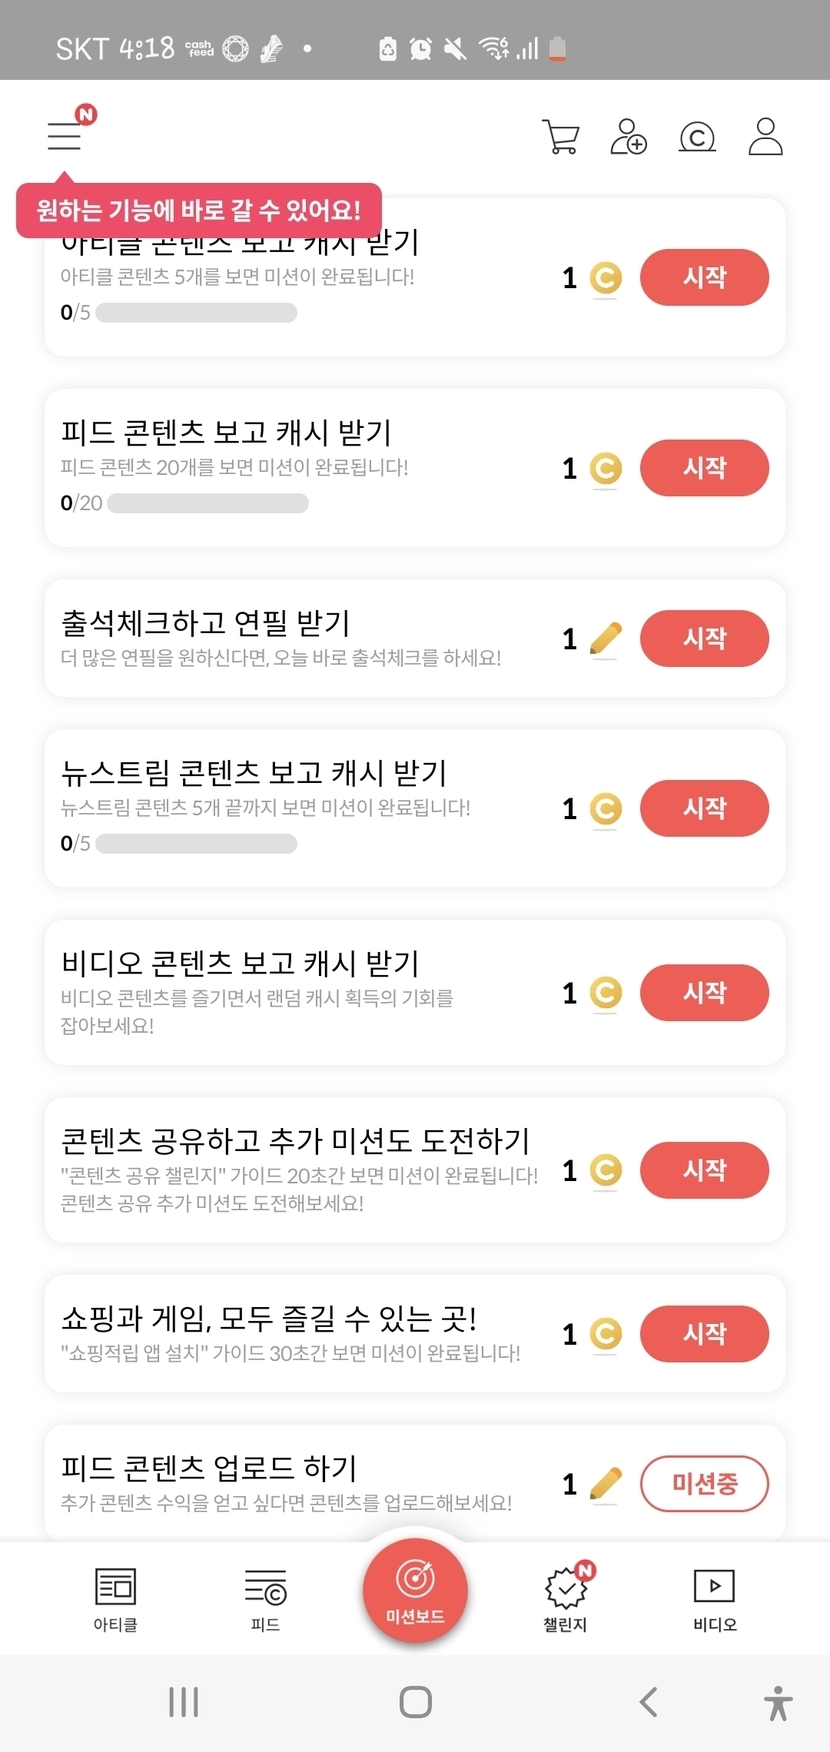Tap the pencil icon on 출석체크 mission

[x=605, y=639]
